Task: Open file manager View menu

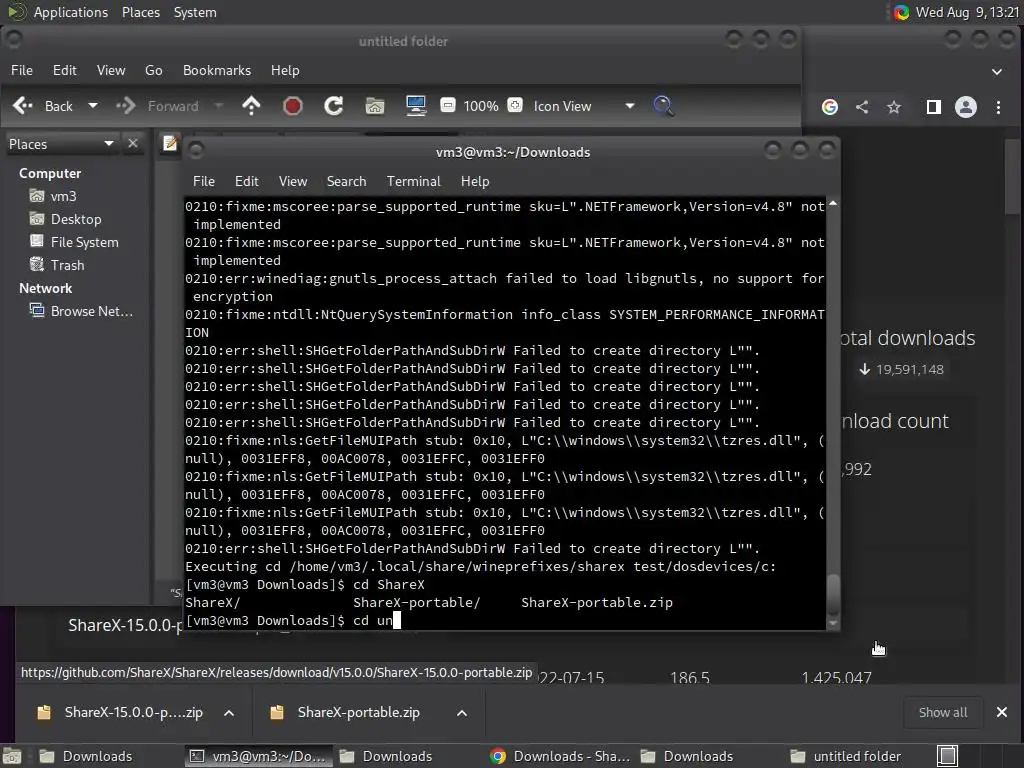Action: (x=111, y=70)
